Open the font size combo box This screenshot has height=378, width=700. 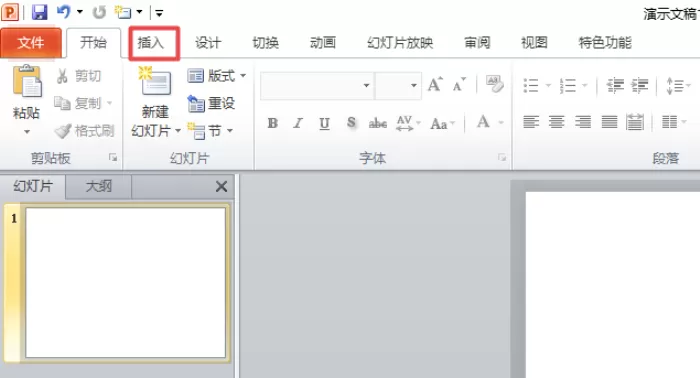click(x=398, y=85)
